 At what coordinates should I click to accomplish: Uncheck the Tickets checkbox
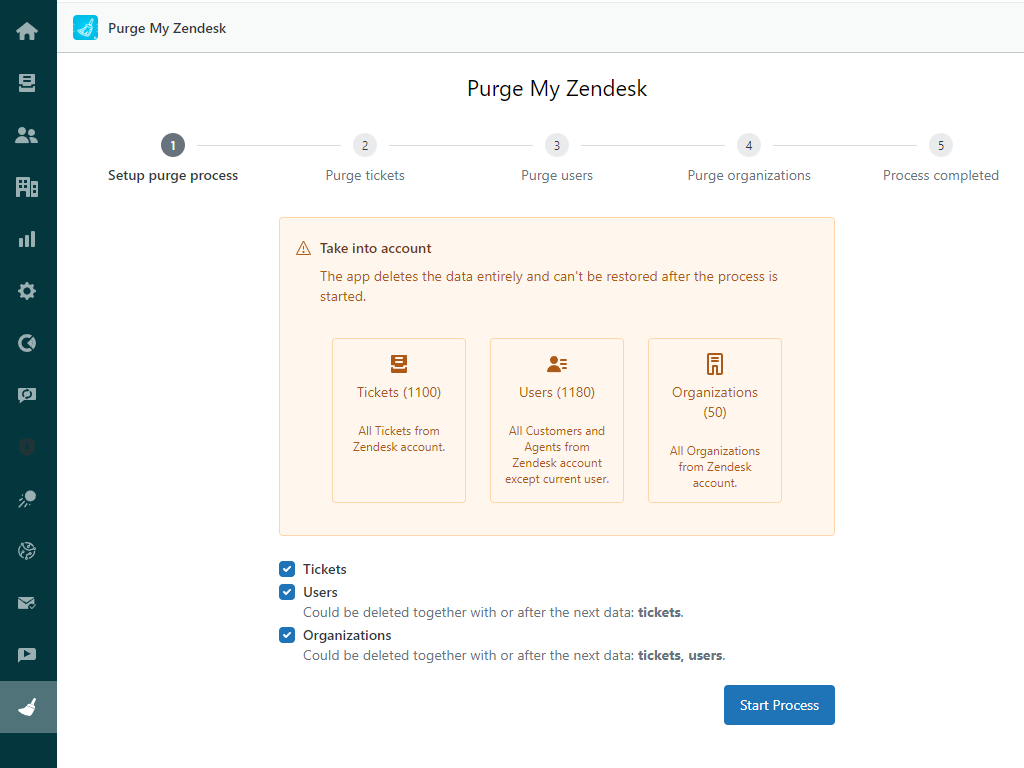(x=287, y=568)
